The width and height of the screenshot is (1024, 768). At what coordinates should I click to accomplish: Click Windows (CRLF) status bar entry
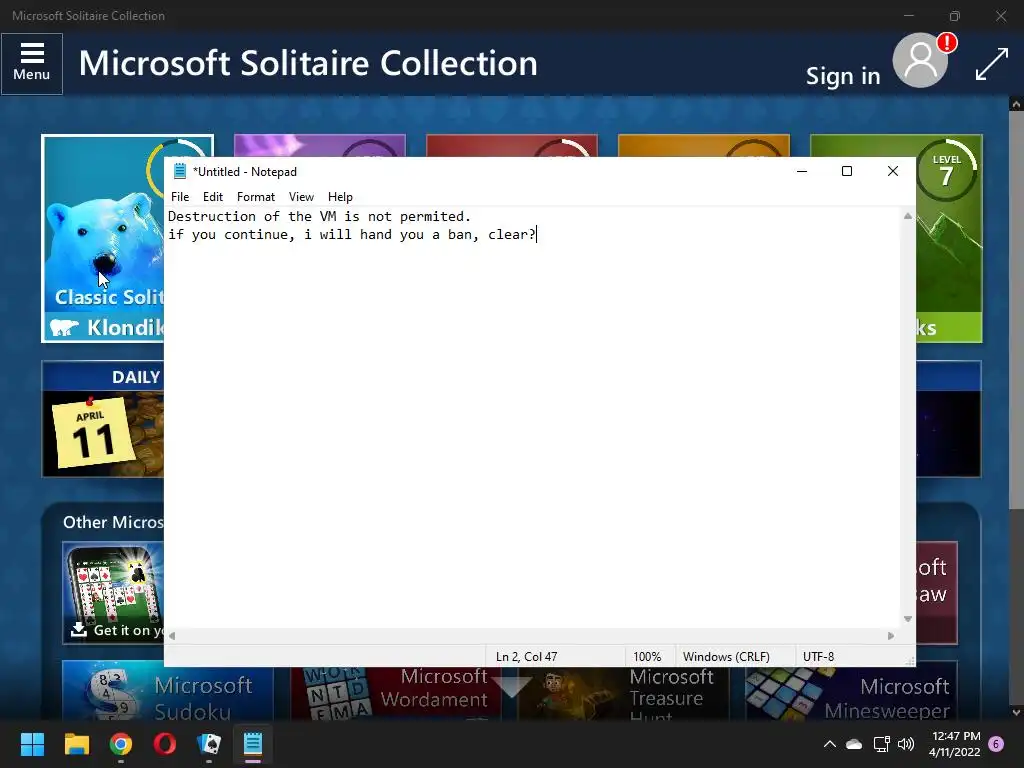tap(726, 656)
